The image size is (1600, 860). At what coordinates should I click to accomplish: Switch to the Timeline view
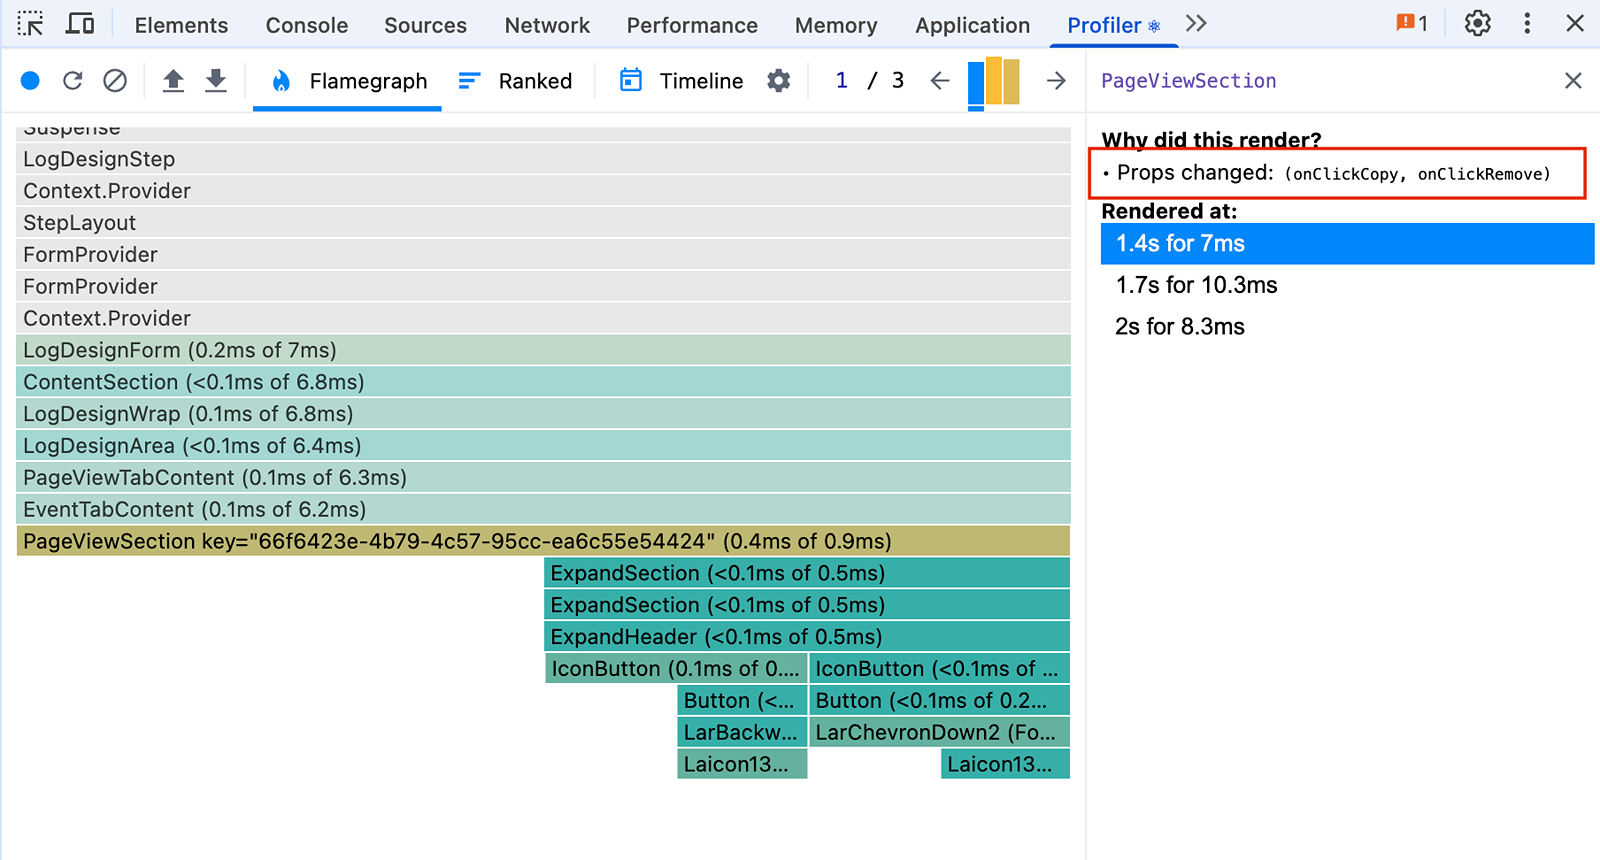point(681,81)
